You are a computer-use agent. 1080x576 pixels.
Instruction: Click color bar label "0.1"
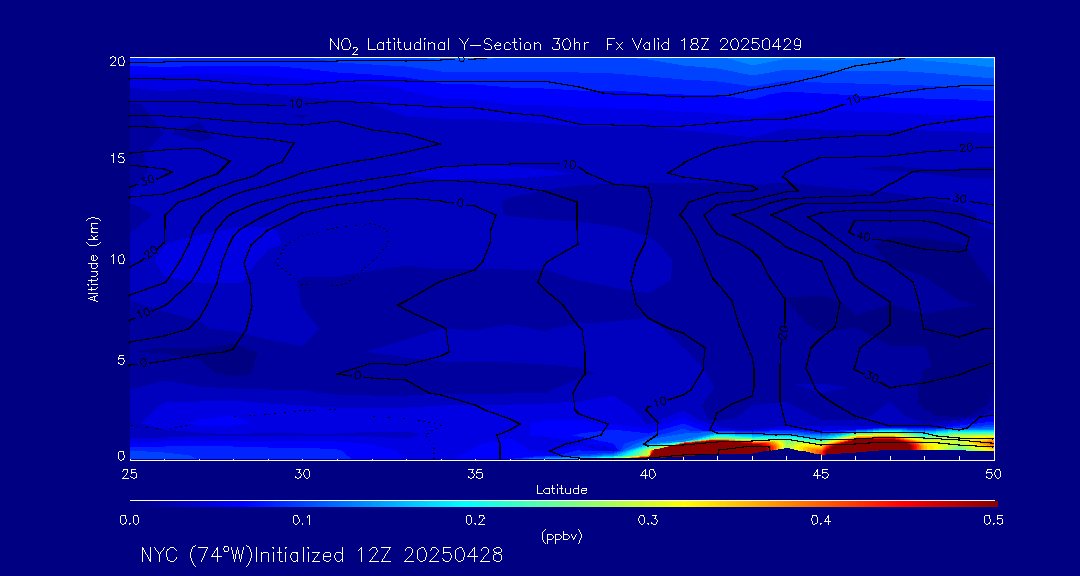302,520
